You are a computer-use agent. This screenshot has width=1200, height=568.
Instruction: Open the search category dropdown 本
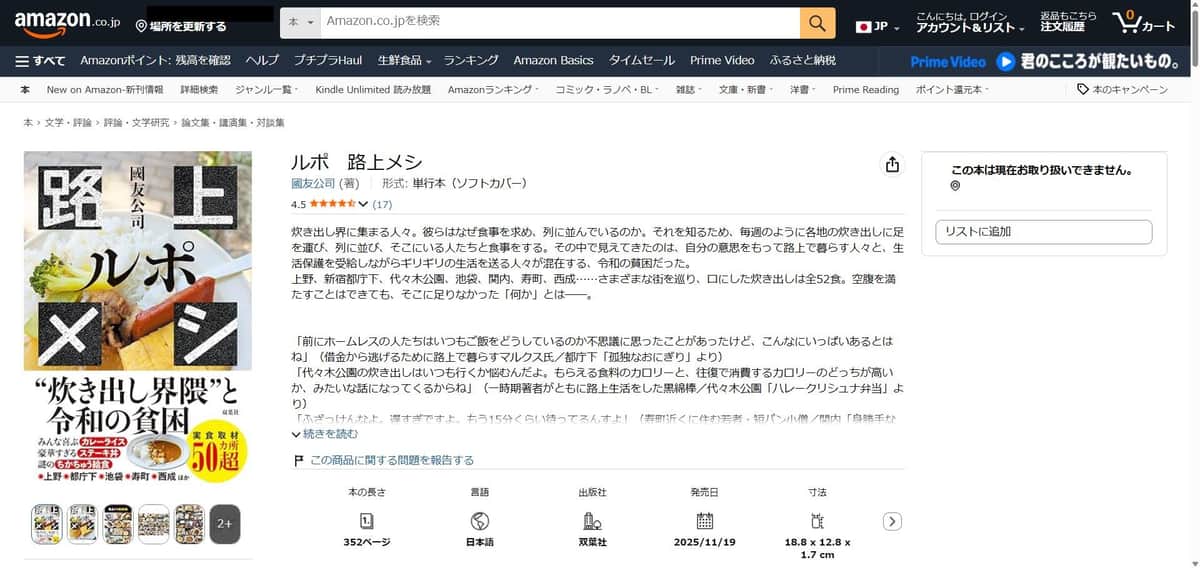pyautogui.click(x=300, y=23)
